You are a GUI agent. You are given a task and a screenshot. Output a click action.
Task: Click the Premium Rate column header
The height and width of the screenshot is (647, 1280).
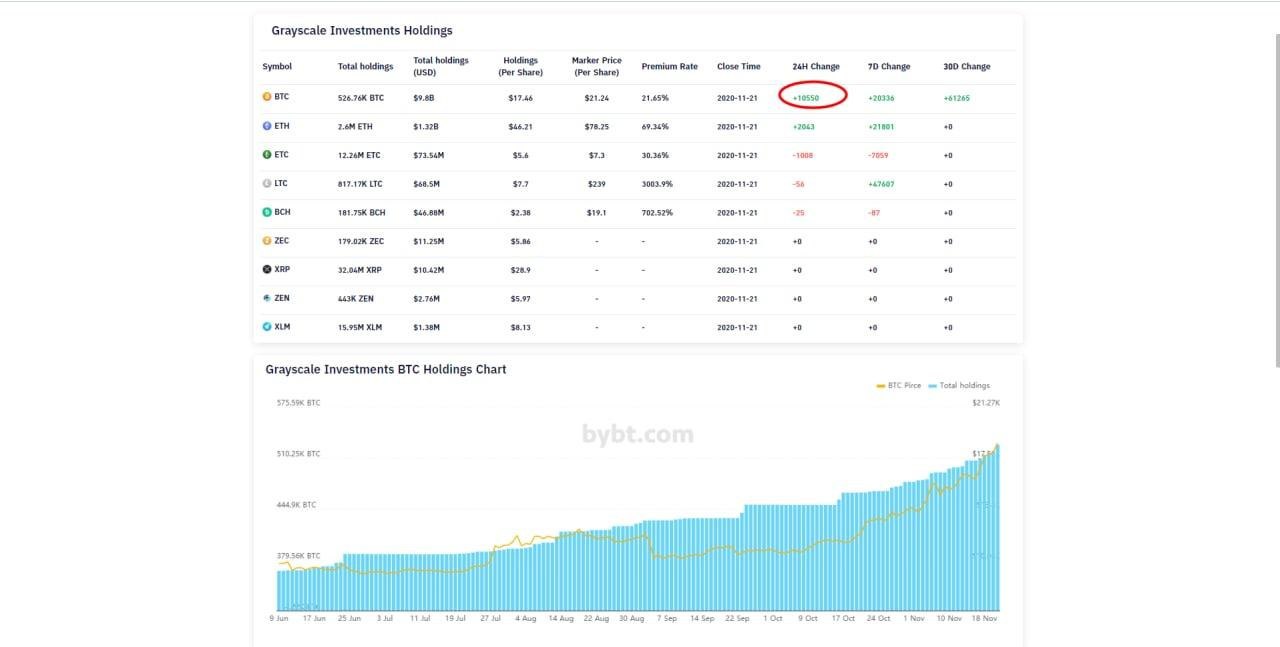tap(670, 67)
